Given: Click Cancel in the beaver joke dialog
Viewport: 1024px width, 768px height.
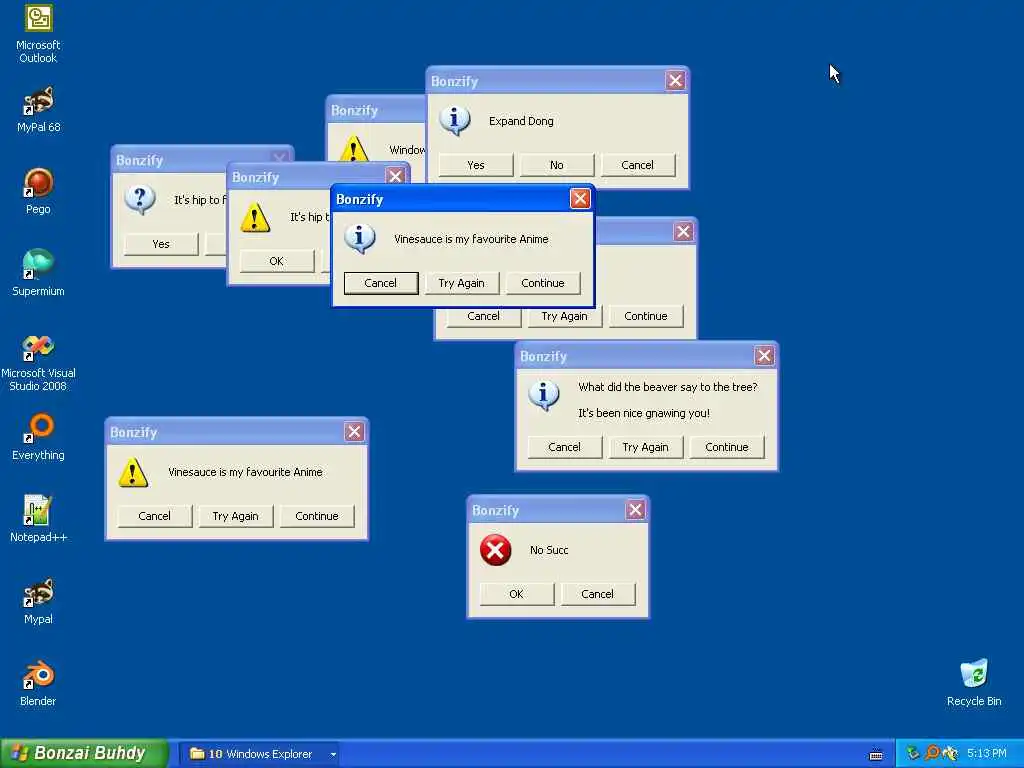Looking at the screenshot, I should pyautogui.click(x=565, y=447).
